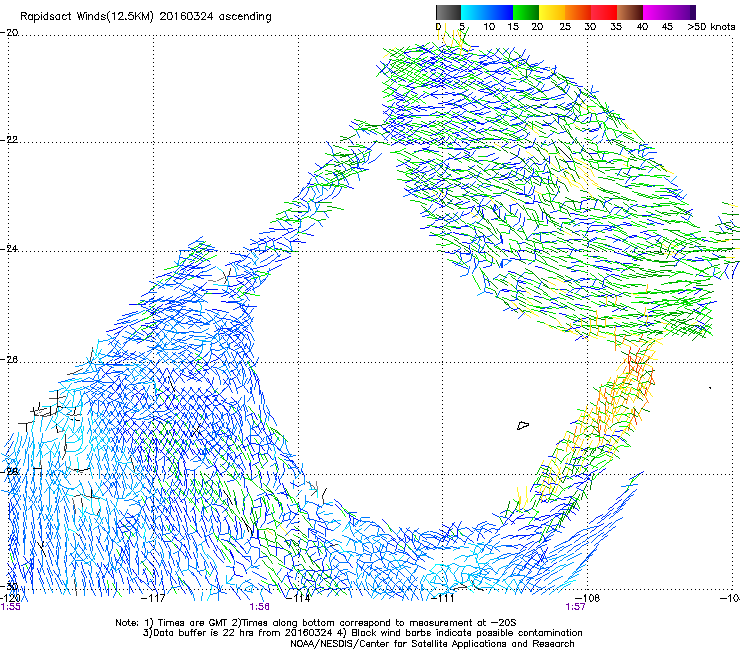The height and width of the screenshot is (650, 740).
Task: Click the purple 1:57 time stamp
Action: click(x=575, y=607)
